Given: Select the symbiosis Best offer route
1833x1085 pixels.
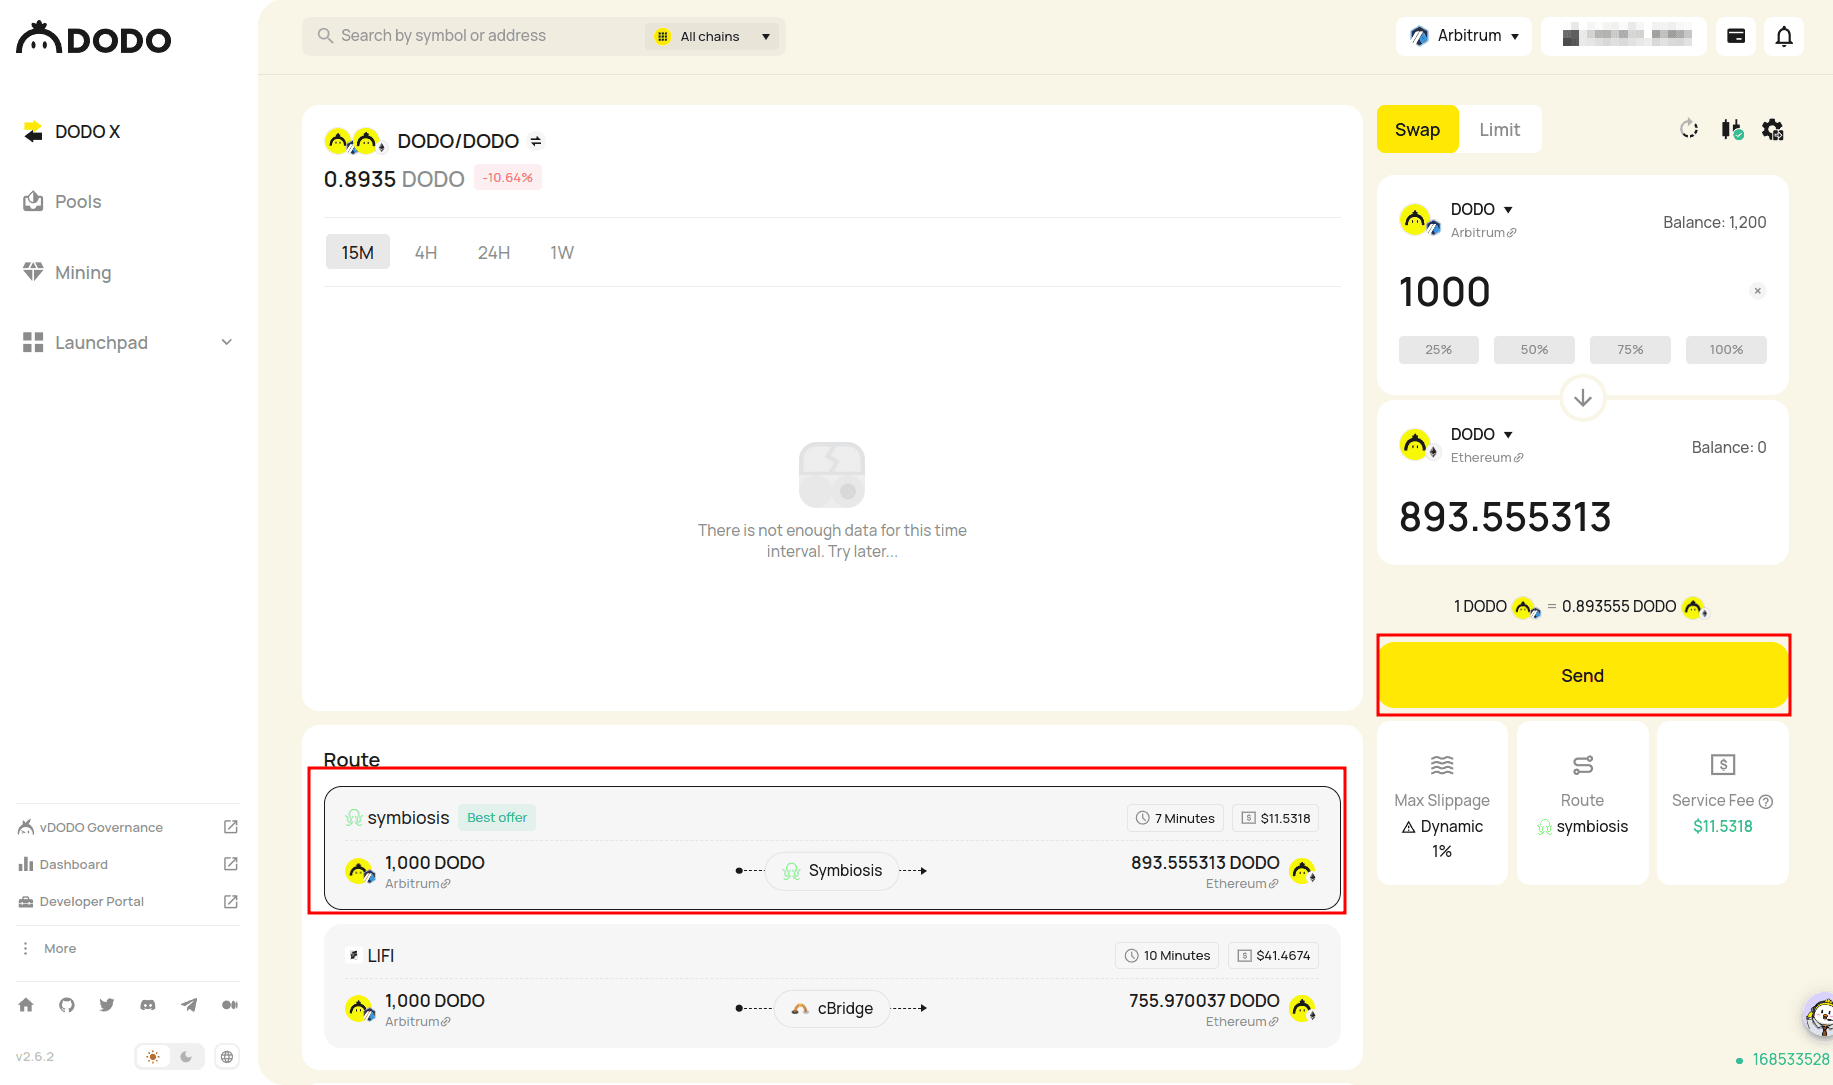Looking at the screenshot, I should click(x=832, y=848).
